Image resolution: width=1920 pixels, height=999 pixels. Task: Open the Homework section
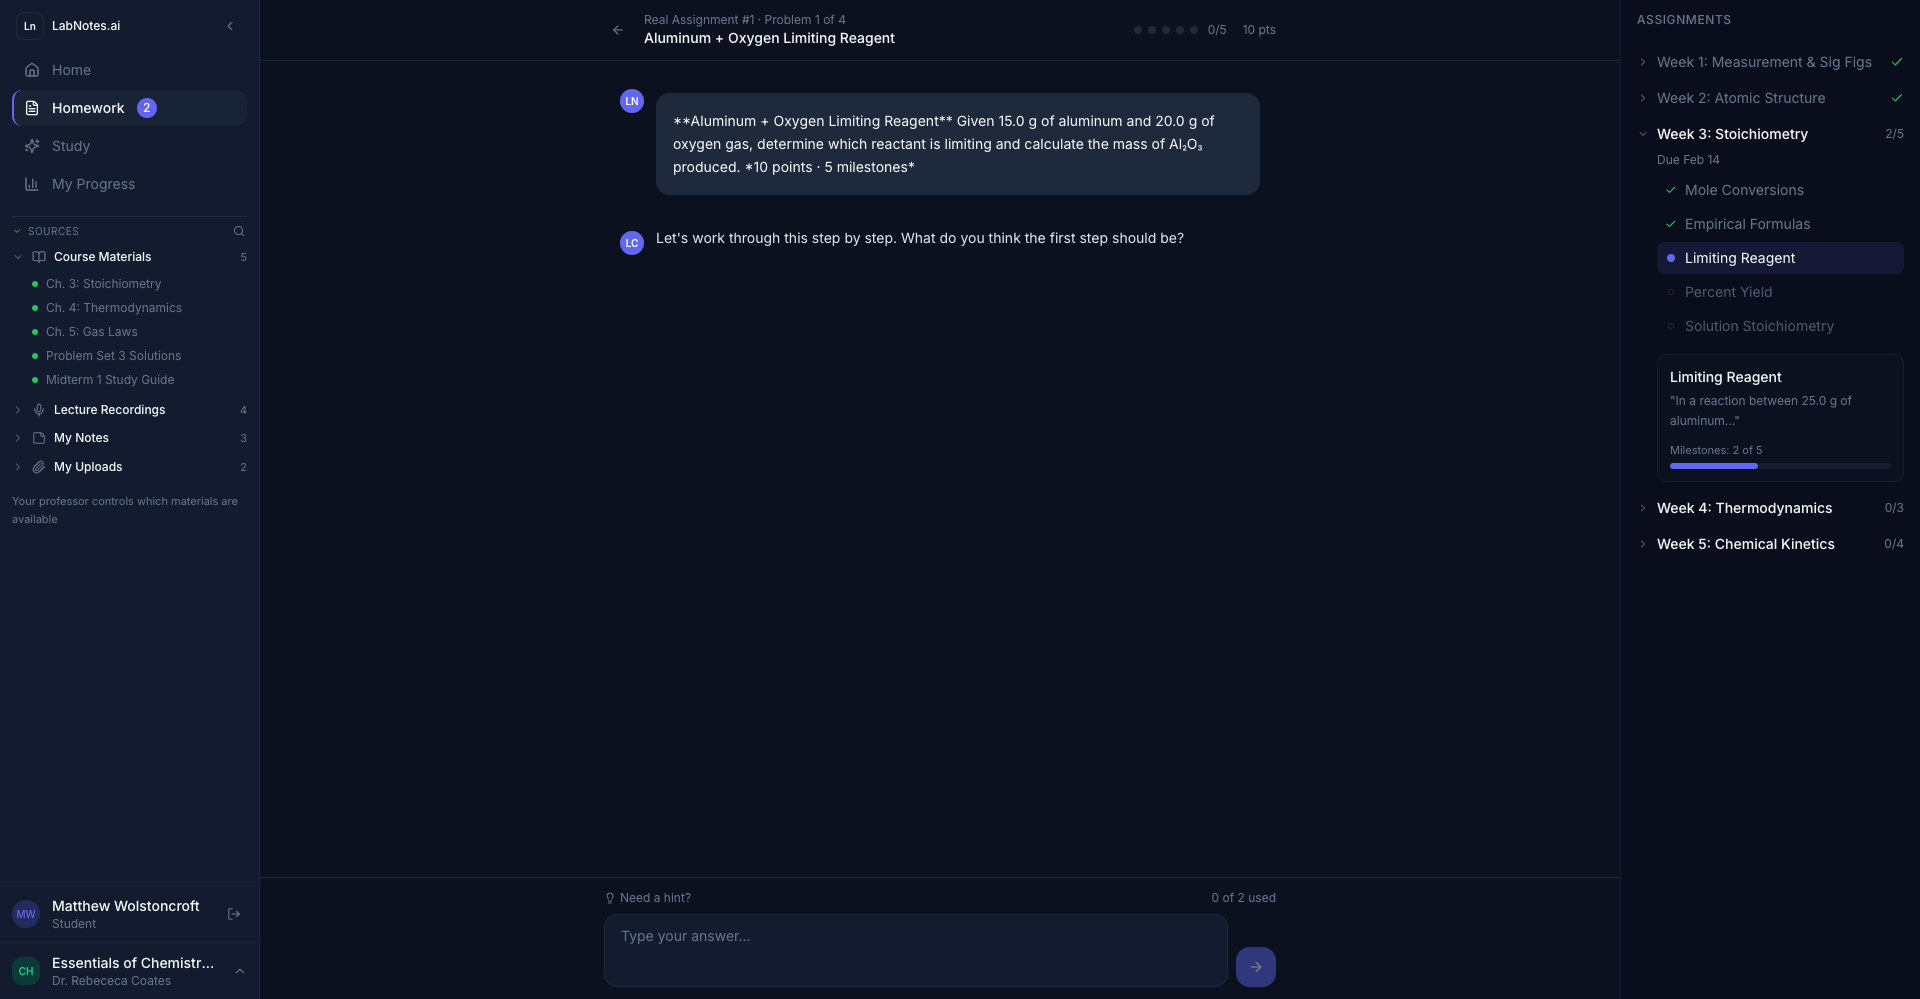tap(88, 108)
